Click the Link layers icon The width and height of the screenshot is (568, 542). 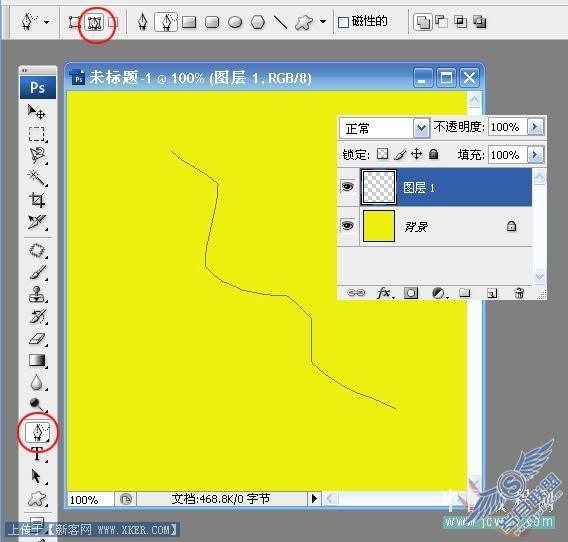[x=356, y=292]
